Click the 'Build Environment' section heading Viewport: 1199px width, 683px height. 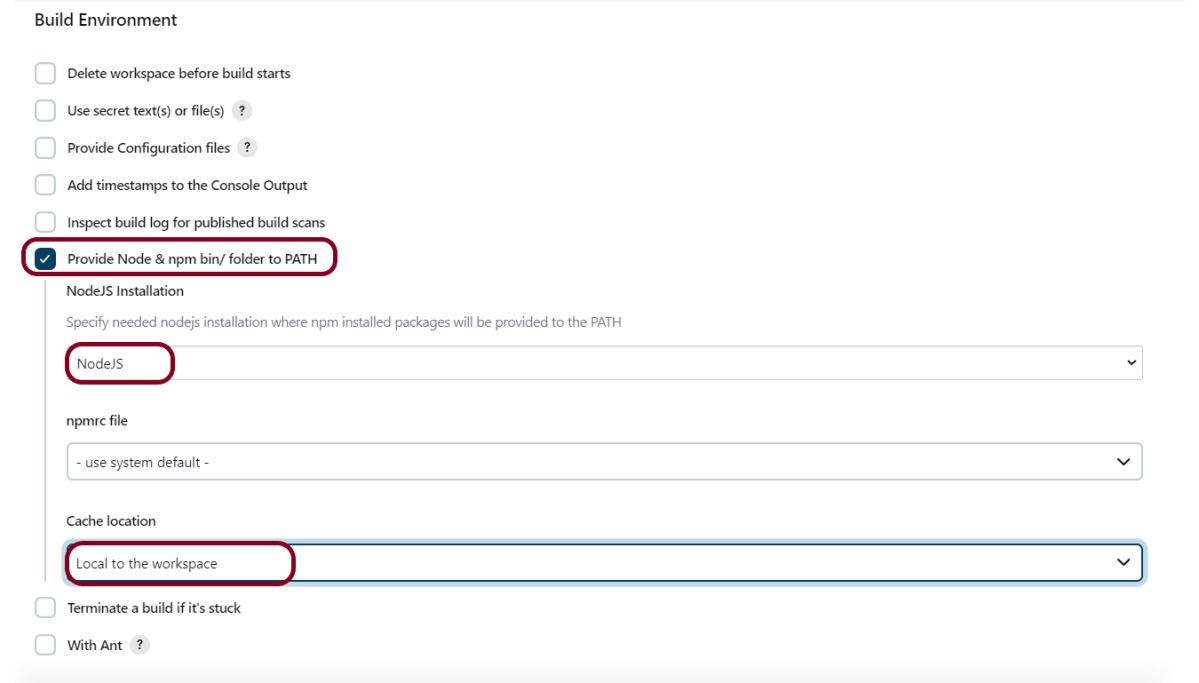click(x=106, y=20)
